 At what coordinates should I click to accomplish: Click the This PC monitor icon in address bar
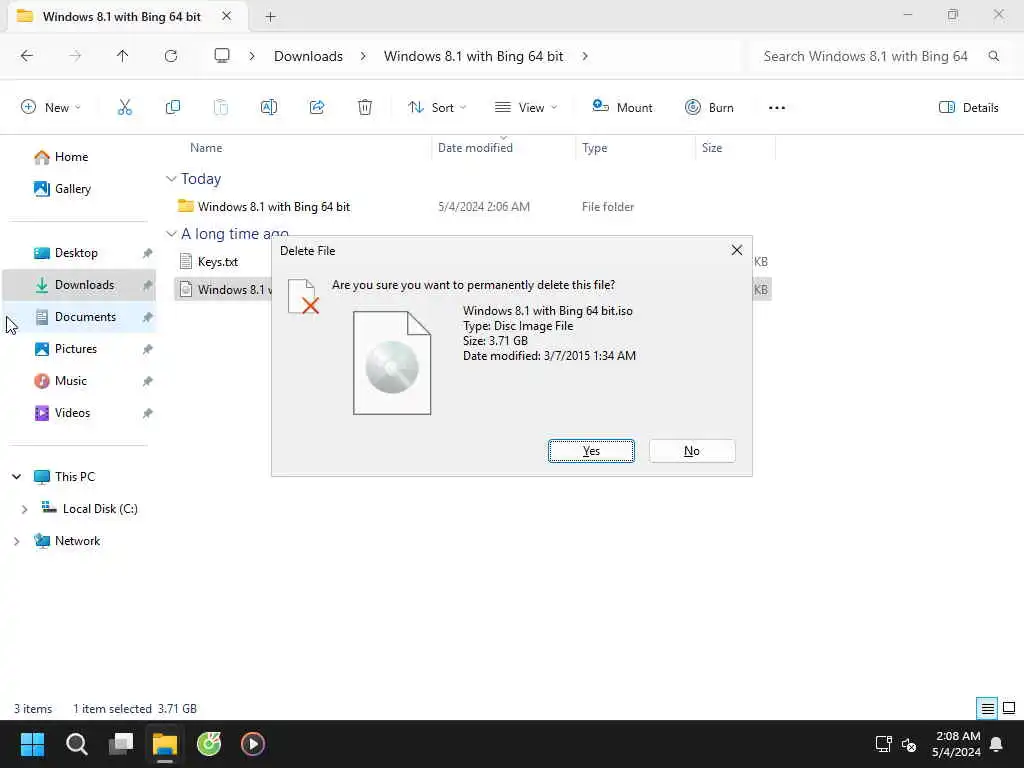pyautogui.click(x=222, y=56)
